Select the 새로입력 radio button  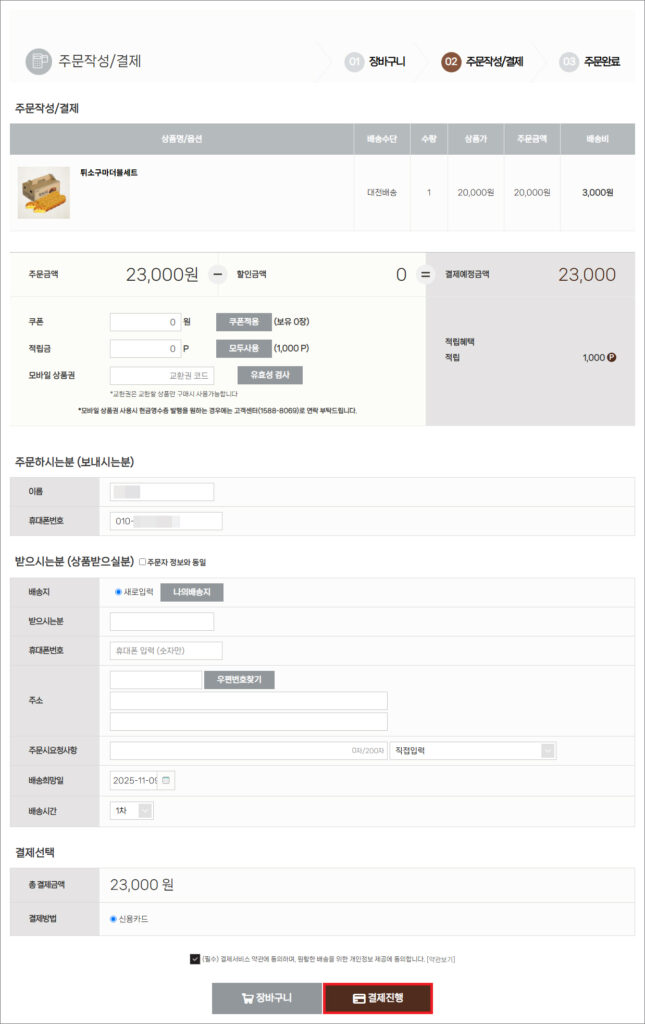click(118, 592)
